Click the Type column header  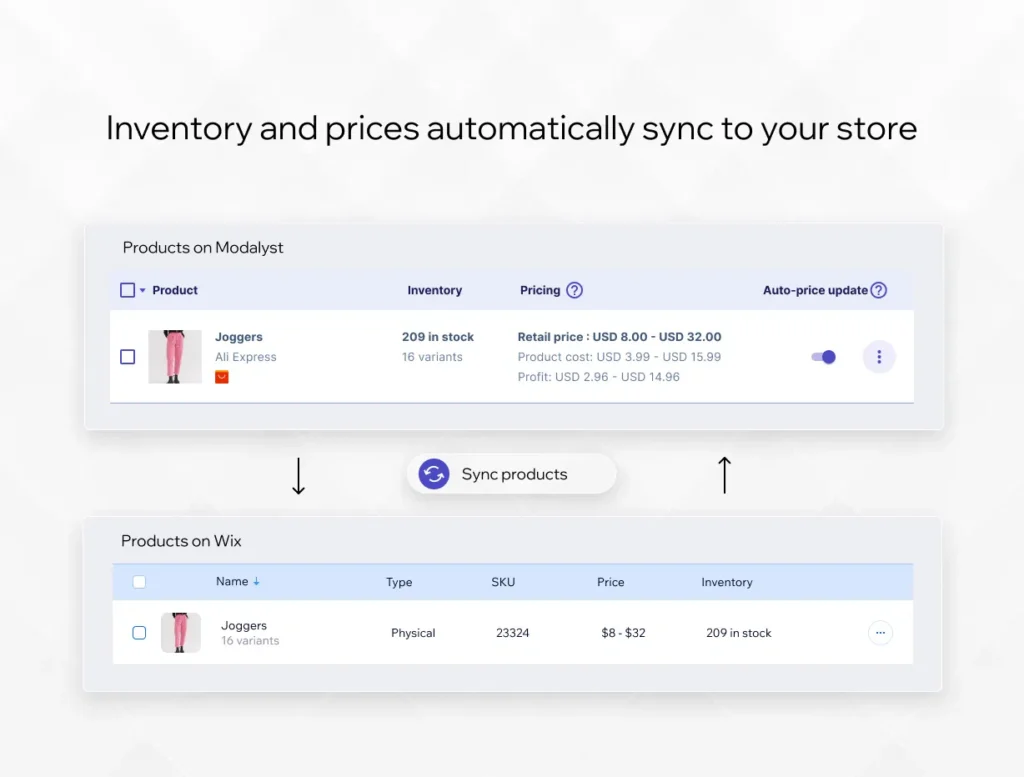pos(399,582)
